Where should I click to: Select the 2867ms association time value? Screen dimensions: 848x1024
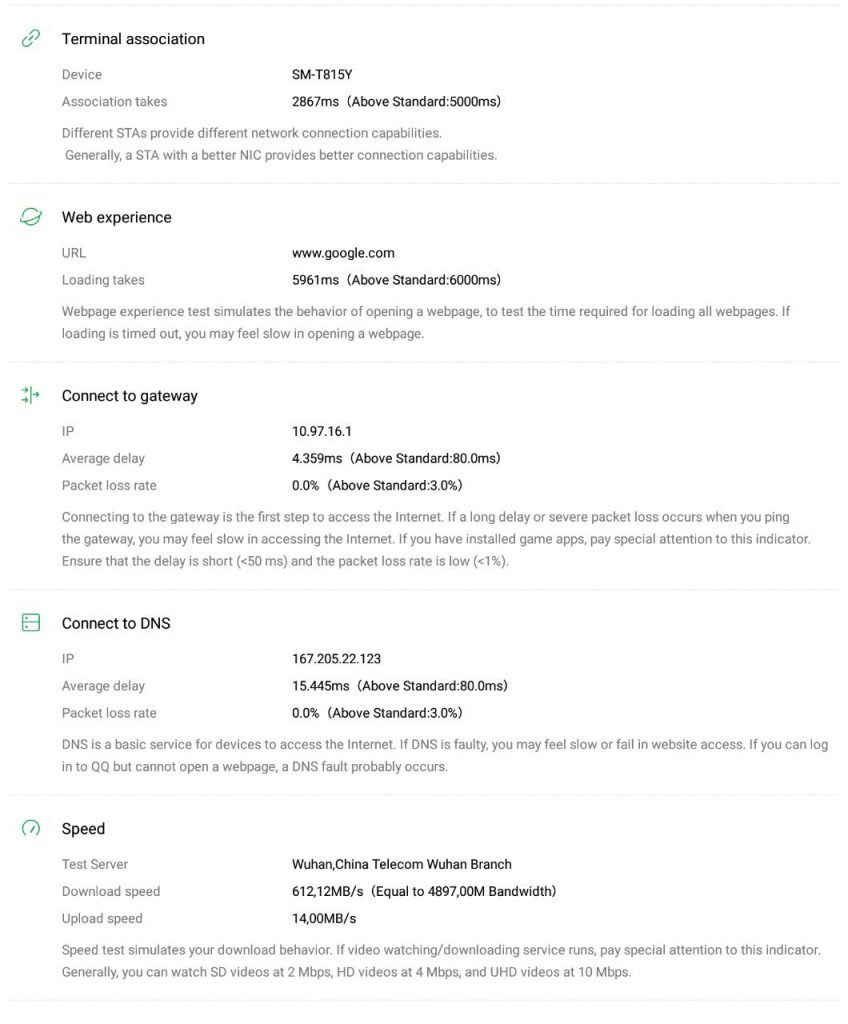tap(315, 101)
